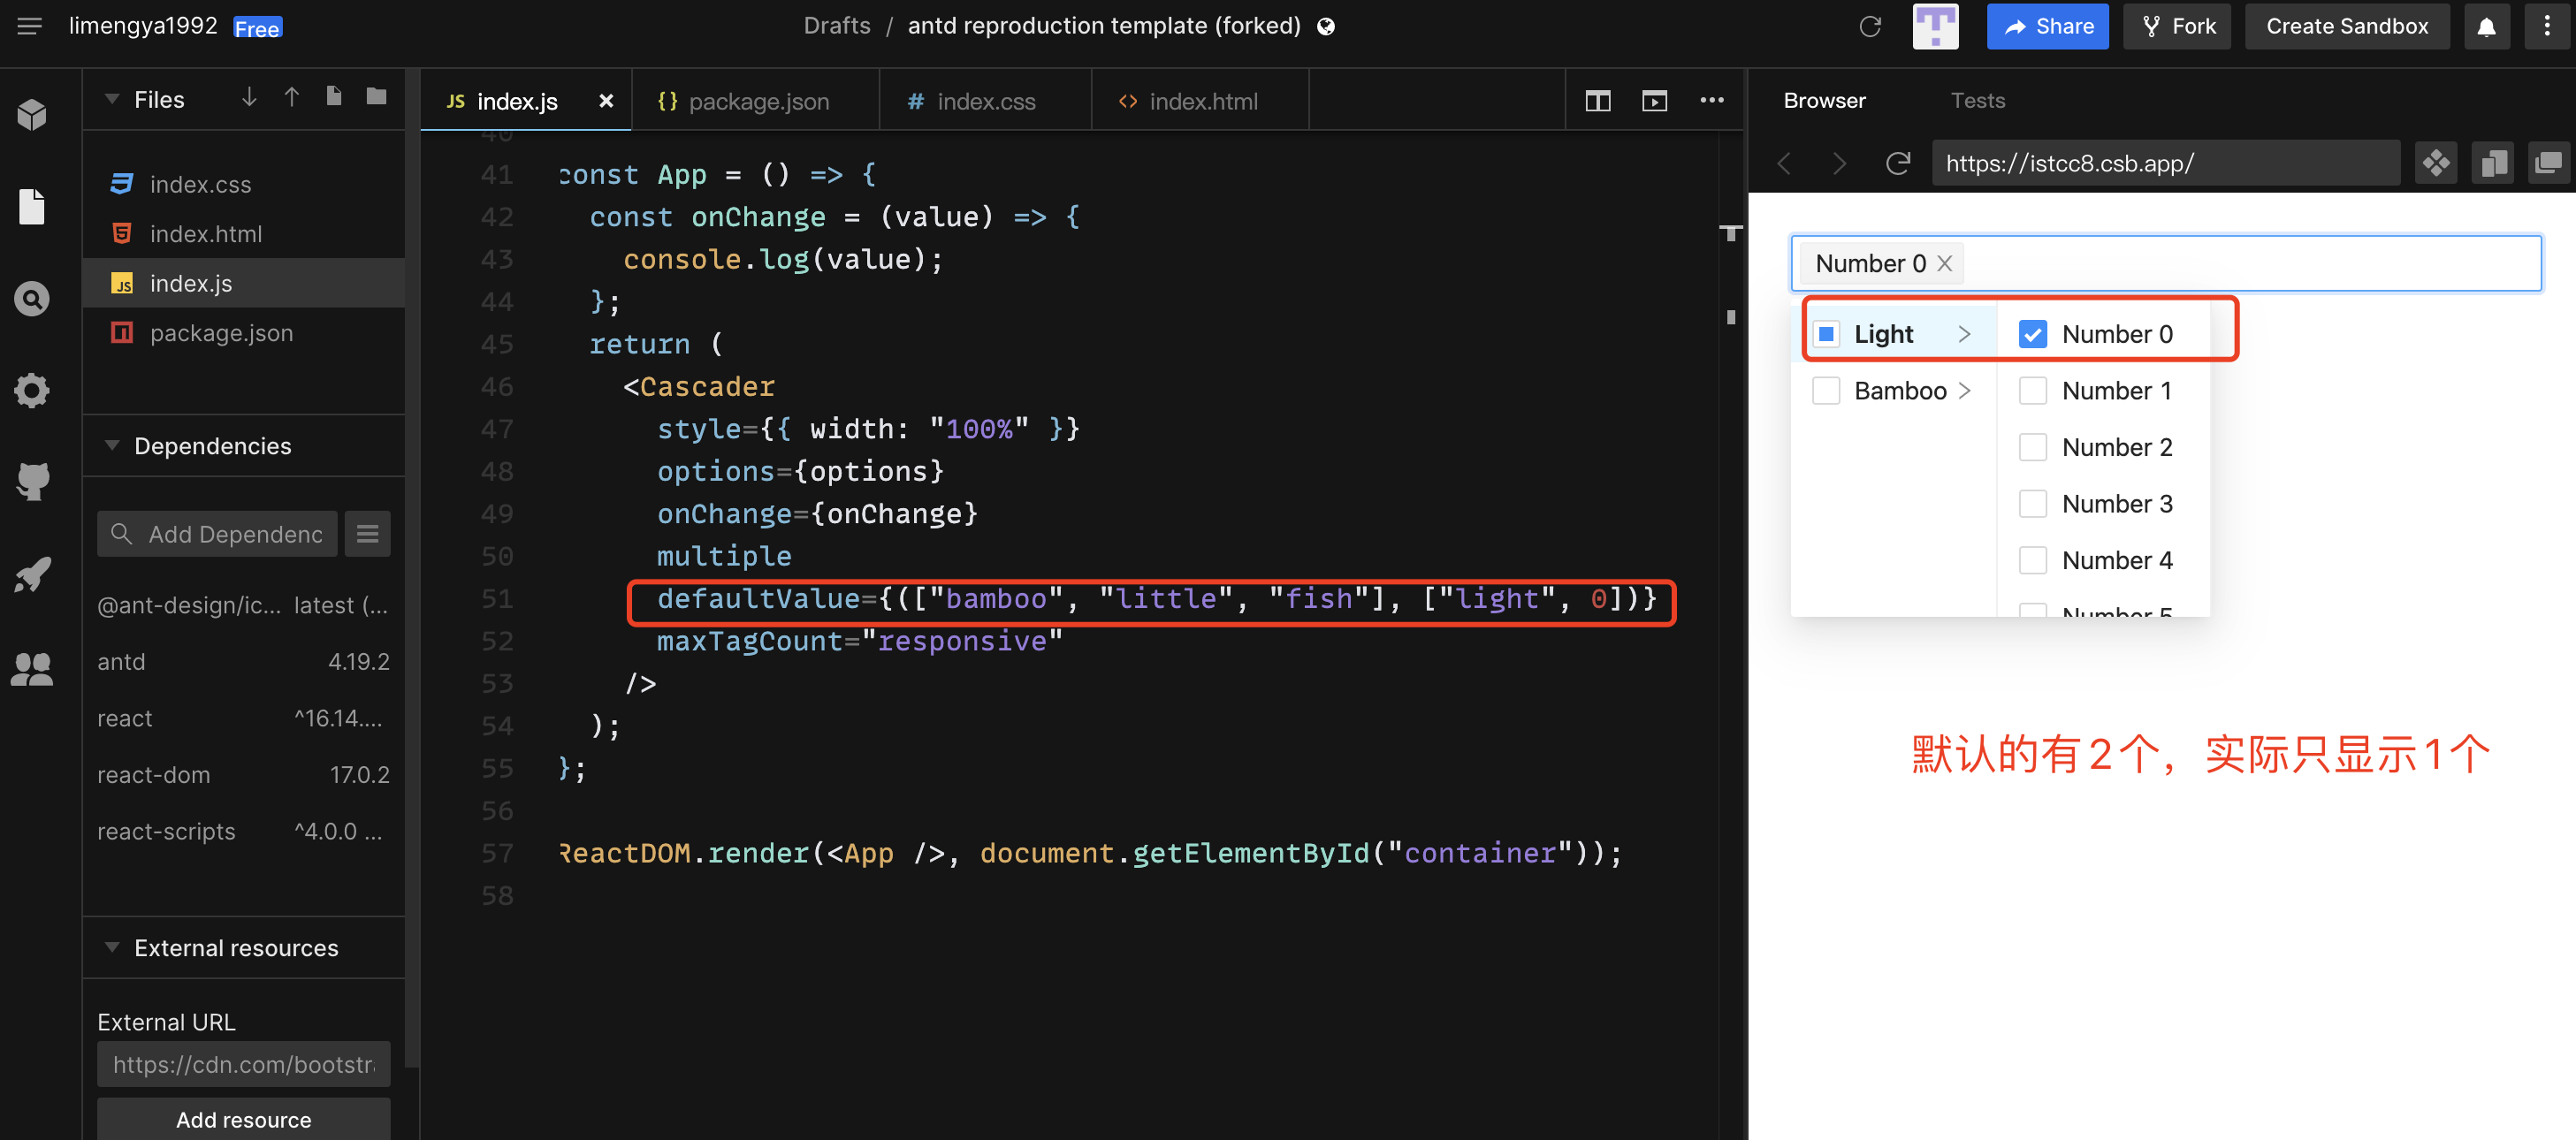
Task: Check the Number 1 checkbox
Action: 2032,390
